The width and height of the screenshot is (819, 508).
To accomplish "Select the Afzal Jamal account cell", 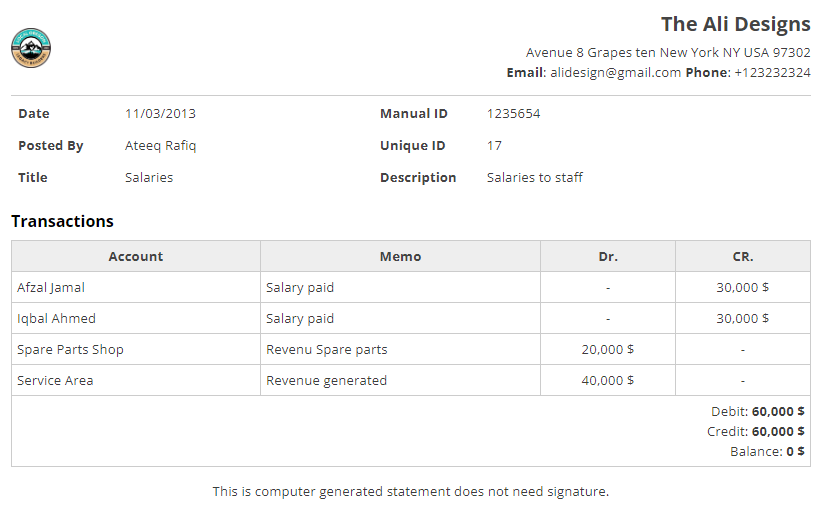I will (x=51, y=287).
